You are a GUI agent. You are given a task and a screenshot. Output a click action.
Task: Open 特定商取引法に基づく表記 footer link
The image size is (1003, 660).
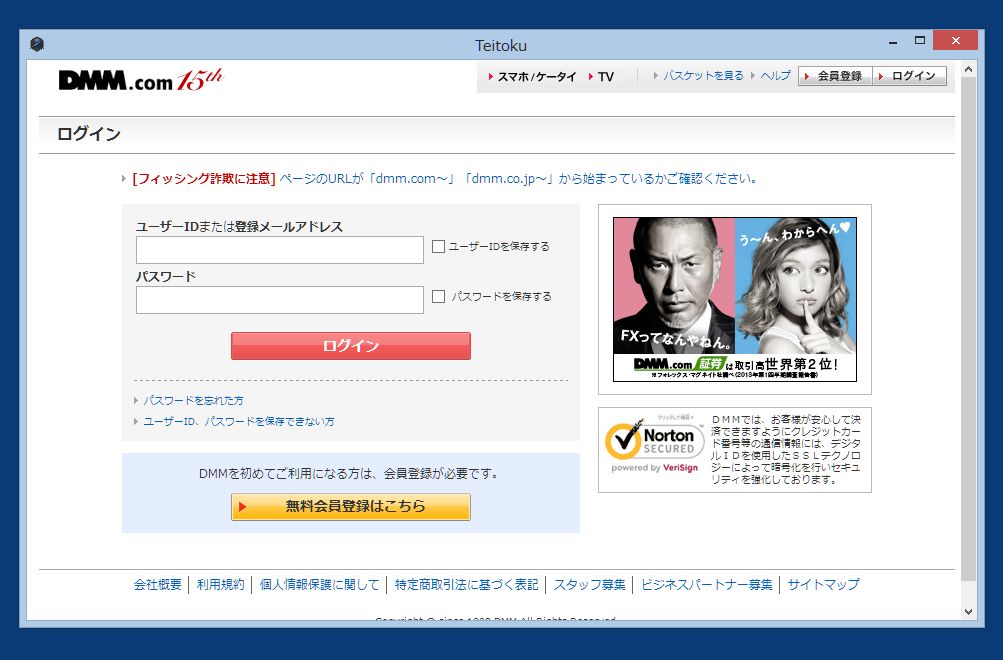pyautogui.click(x=466, y=585)
